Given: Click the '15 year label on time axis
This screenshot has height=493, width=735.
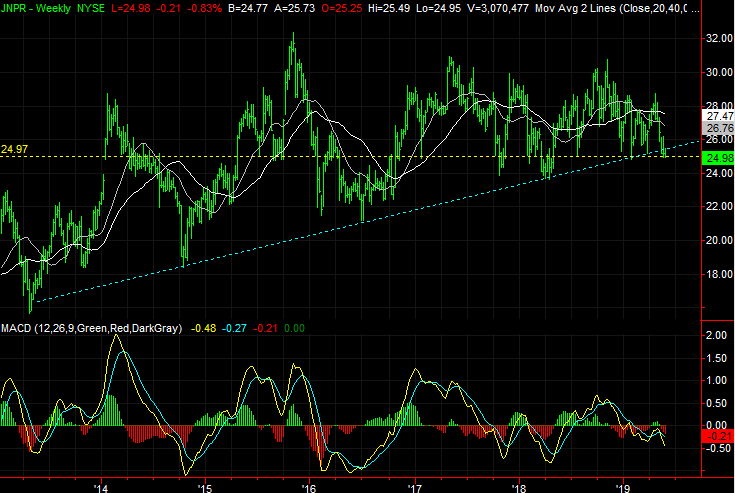Looking at the screenshot, I should (204, 488).
